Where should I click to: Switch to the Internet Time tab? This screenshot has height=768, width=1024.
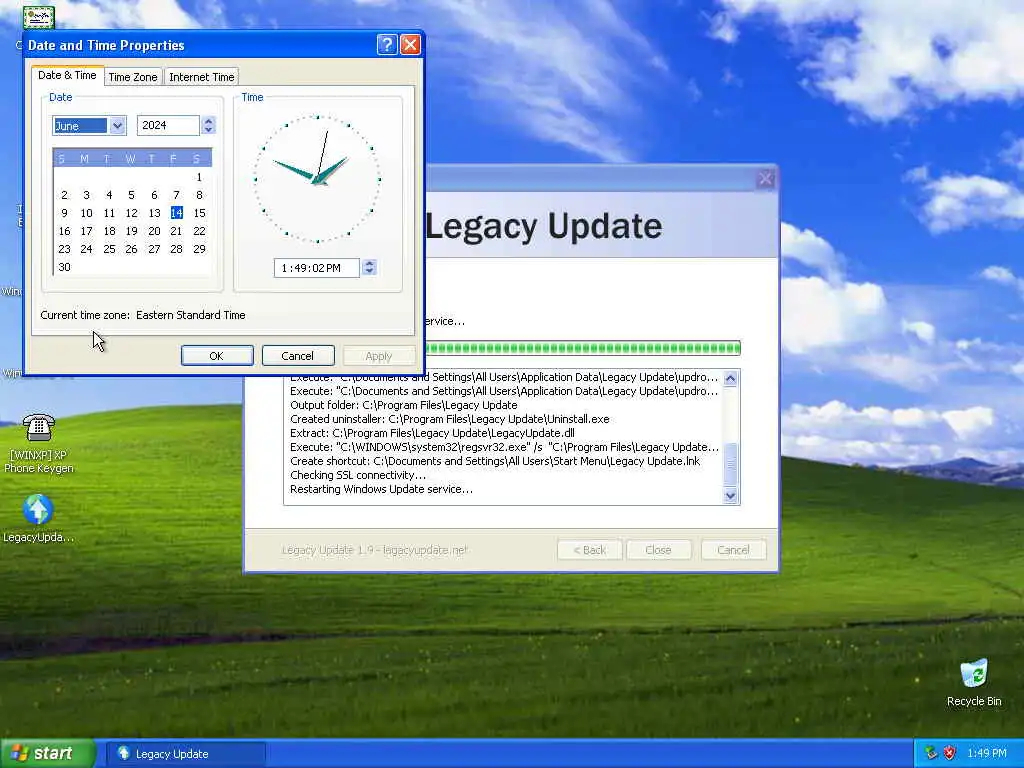point(201,77)
